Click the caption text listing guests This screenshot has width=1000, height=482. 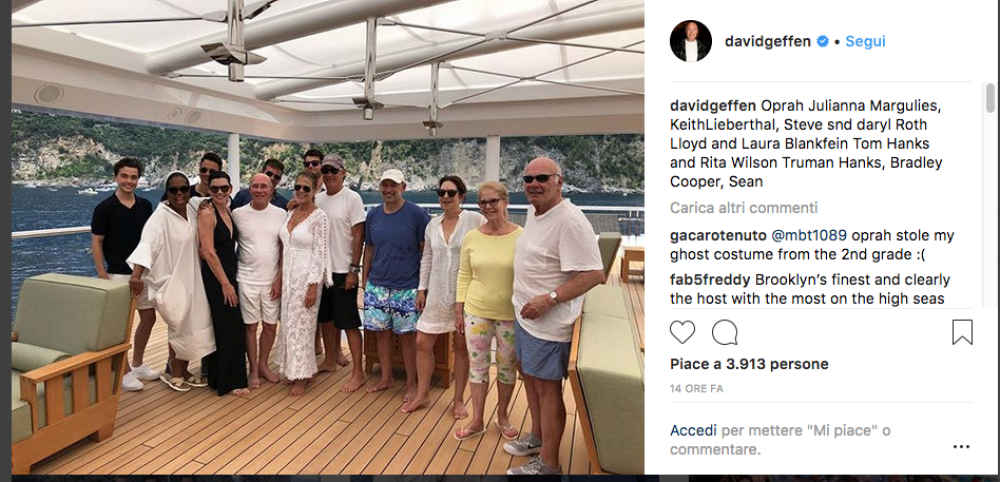pos(806,143)
